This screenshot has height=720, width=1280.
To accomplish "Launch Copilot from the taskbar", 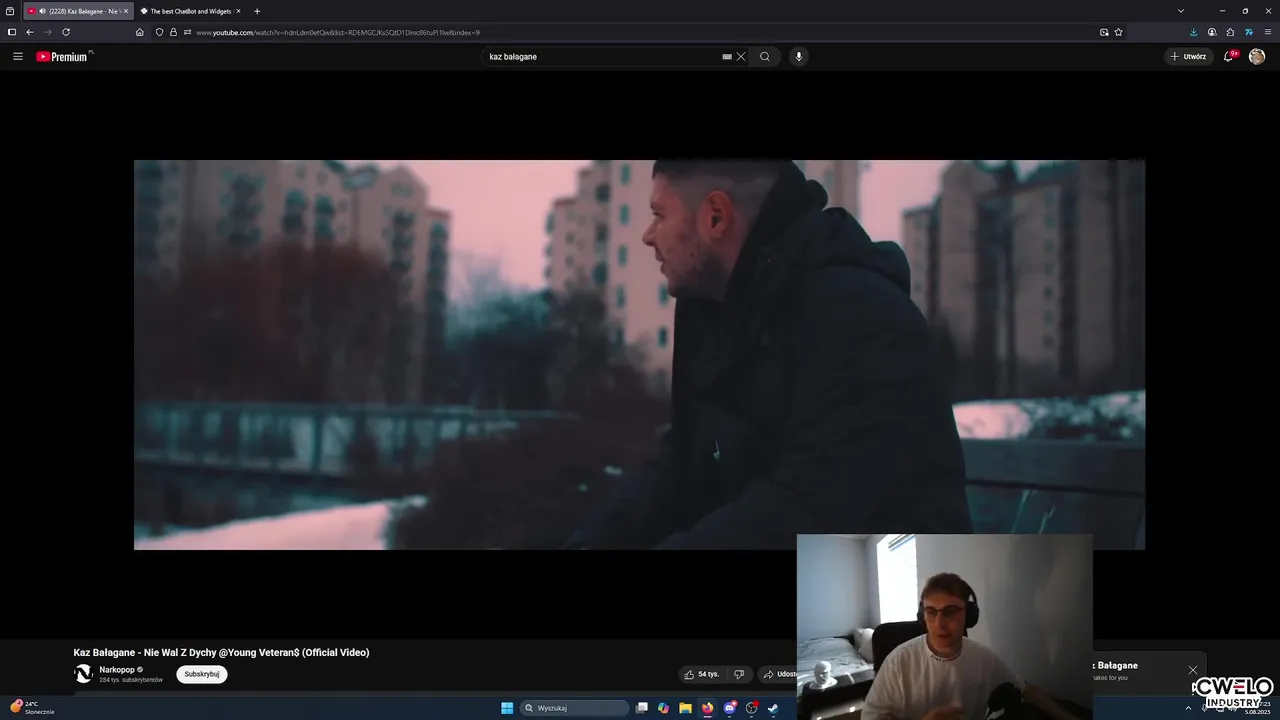I will click(x=663, y=708).
